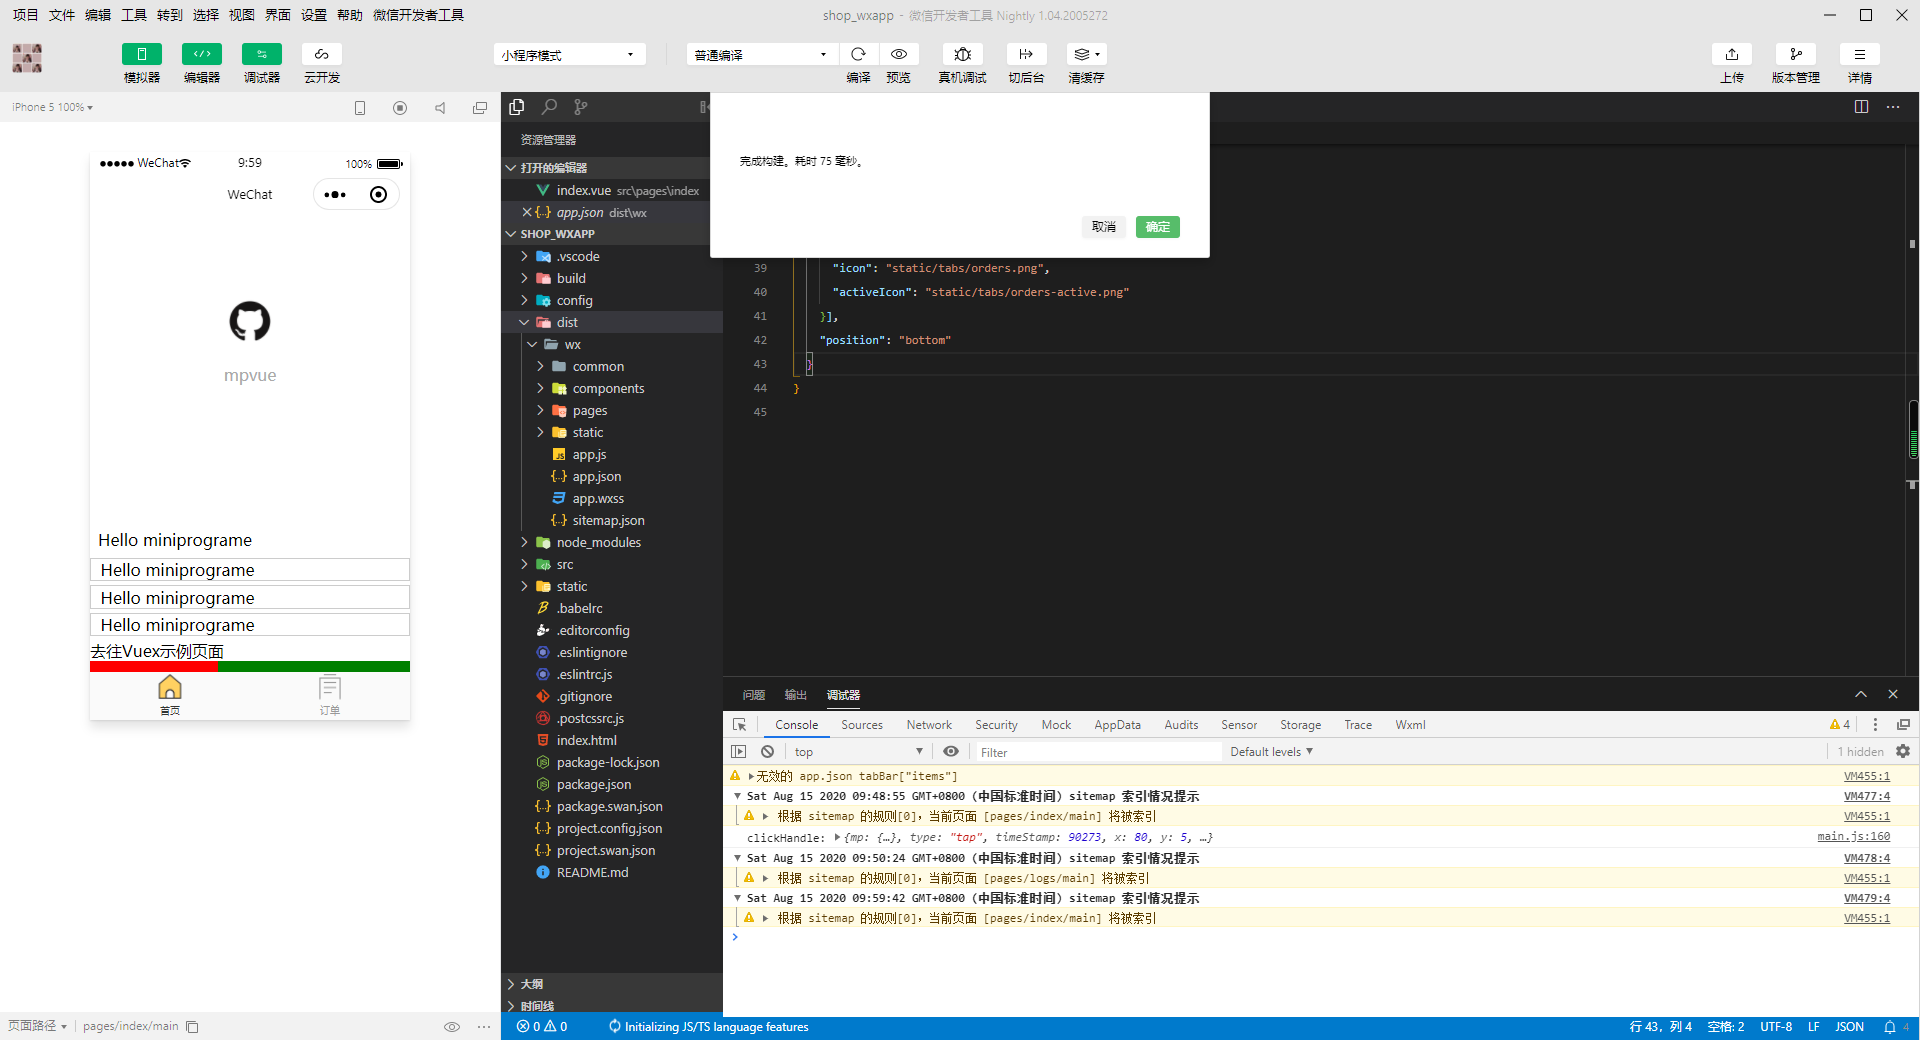Collapse the dist folder
This screenshot has height=1040, width=1920.
(612, 322)
